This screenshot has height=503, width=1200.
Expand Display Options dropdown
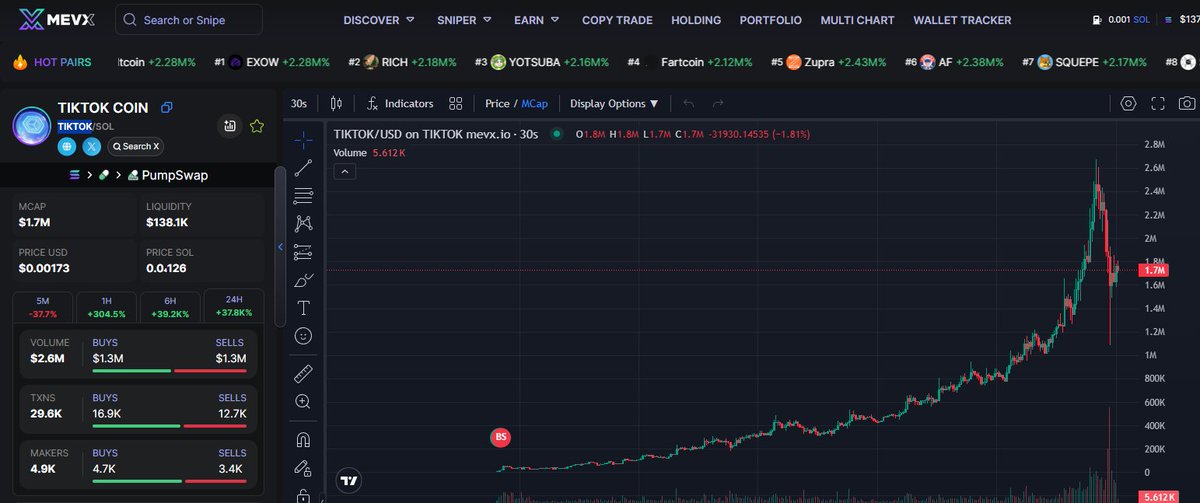pyautogui.click(x=615, y=103)
